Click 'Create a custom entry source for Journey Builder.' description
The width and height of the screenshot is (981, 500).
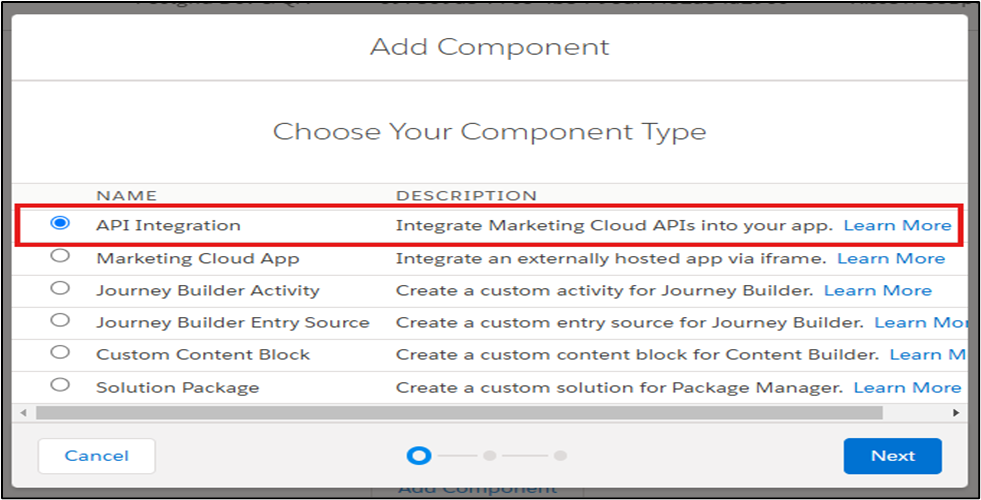pos(629,322)
